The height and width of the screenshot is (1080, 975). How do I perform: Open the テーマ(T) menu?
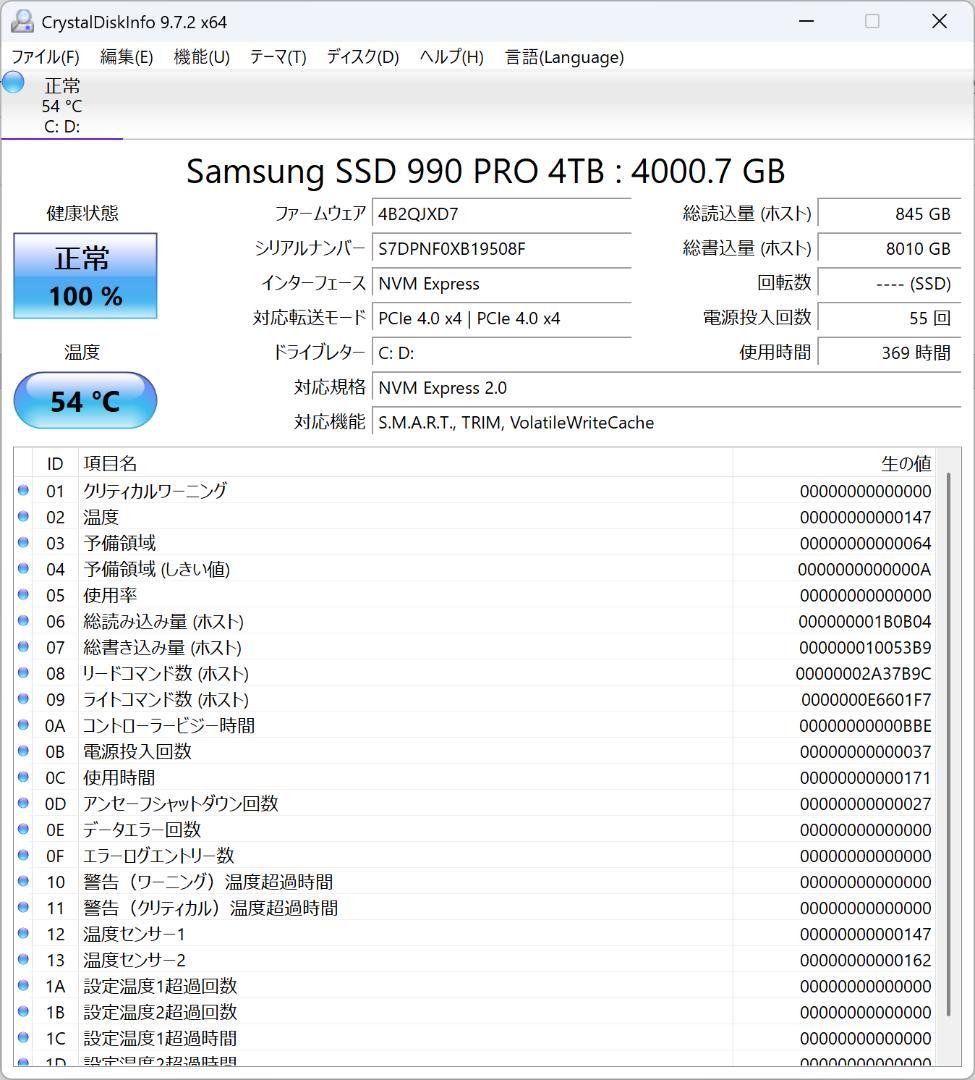tap(277, 57)
